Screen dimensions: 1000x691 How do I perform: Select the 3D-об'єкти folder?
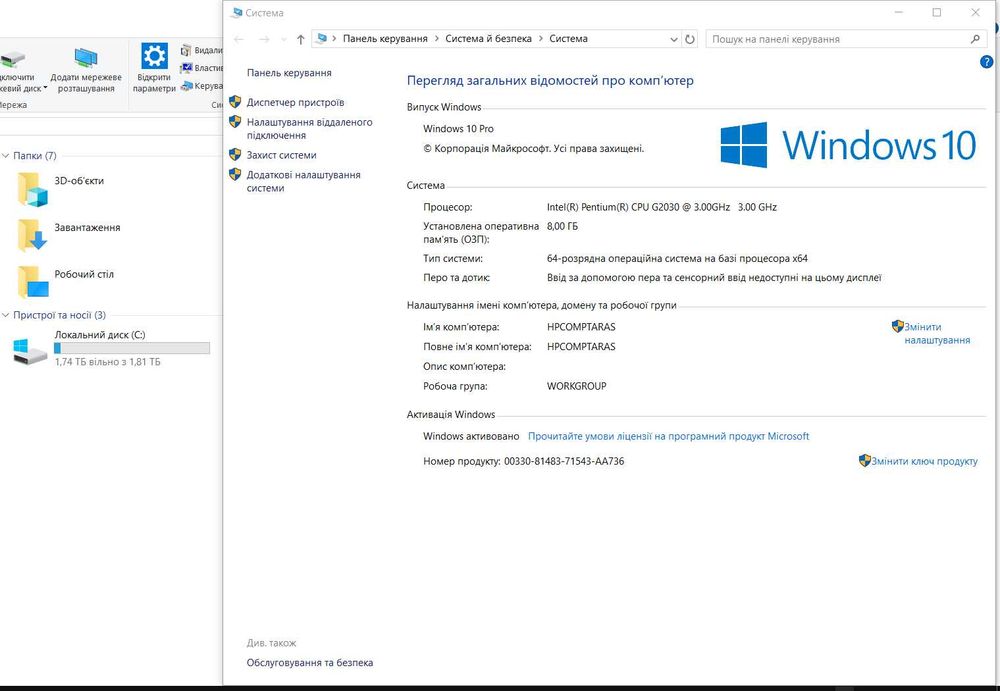(x=61, y=189)
